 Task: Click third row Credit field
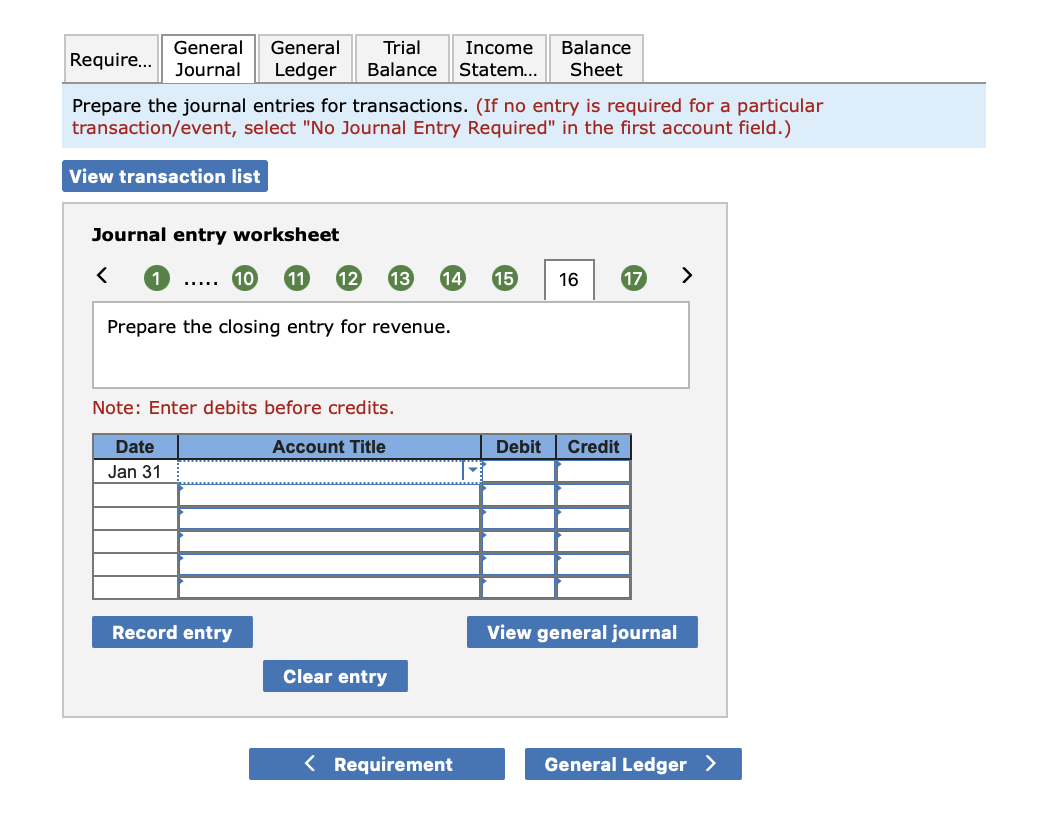click(593, 519)
